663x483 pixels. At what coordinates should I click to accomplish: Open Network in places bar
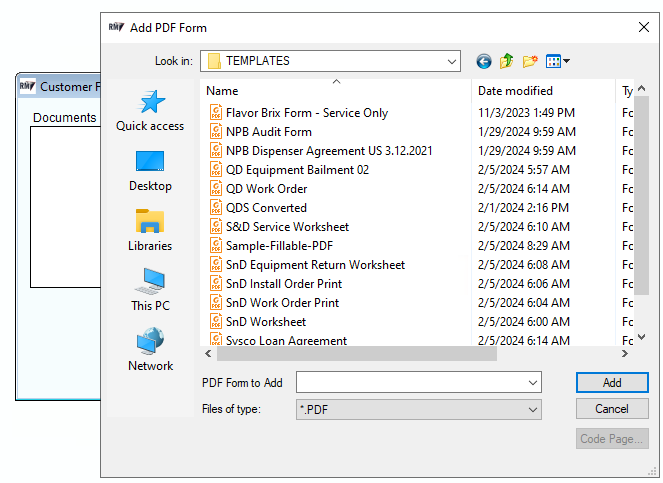[x=150, y=350]
